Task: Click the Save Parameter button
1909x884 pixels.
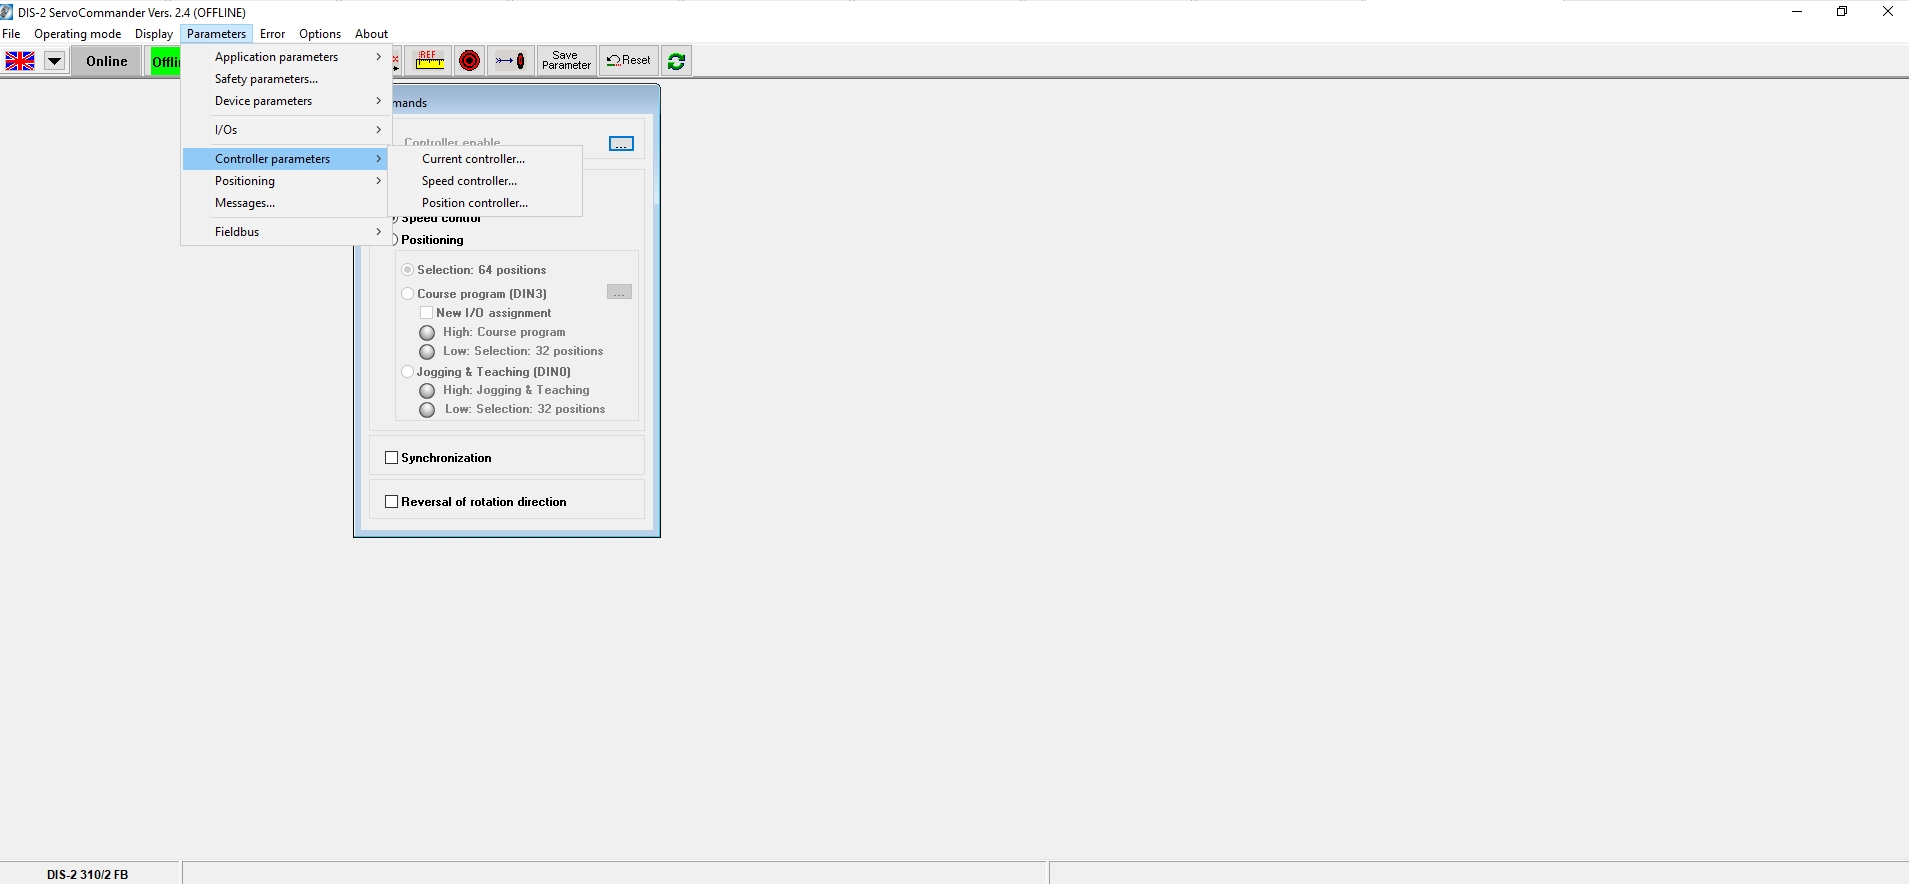Action: click(566, 61)
